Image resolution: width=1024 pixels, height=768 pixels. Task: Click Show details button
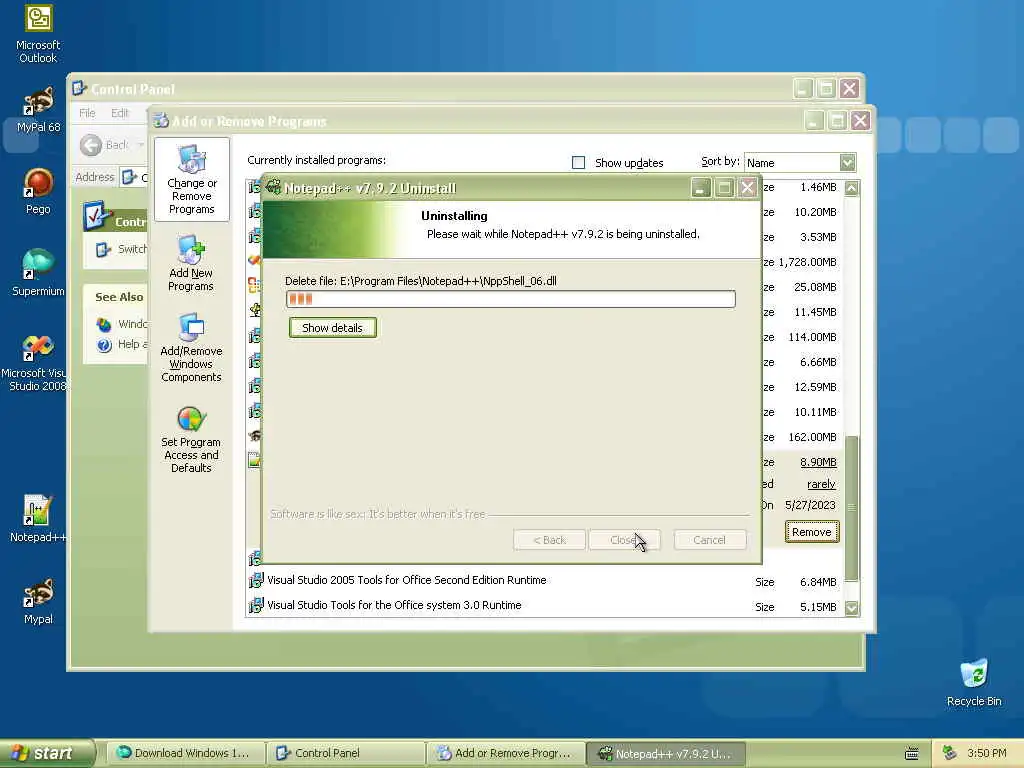pos(332,328)
